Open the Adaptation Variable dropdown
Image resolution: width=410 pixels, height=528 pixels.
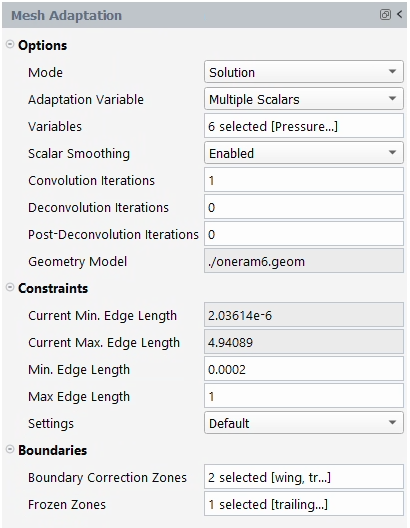pyautogui.click(x=304, y=99)
